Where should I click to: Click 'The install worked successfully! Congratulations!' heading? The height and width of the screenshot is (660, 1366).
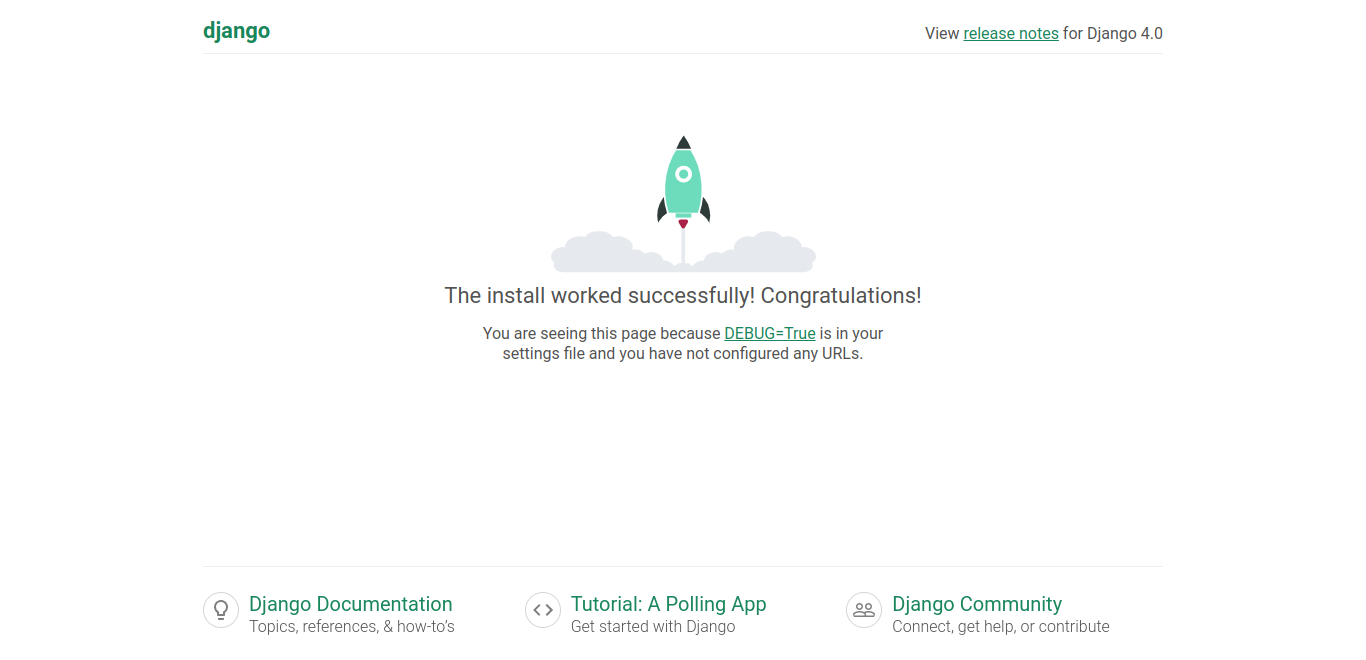coord(683,295)
